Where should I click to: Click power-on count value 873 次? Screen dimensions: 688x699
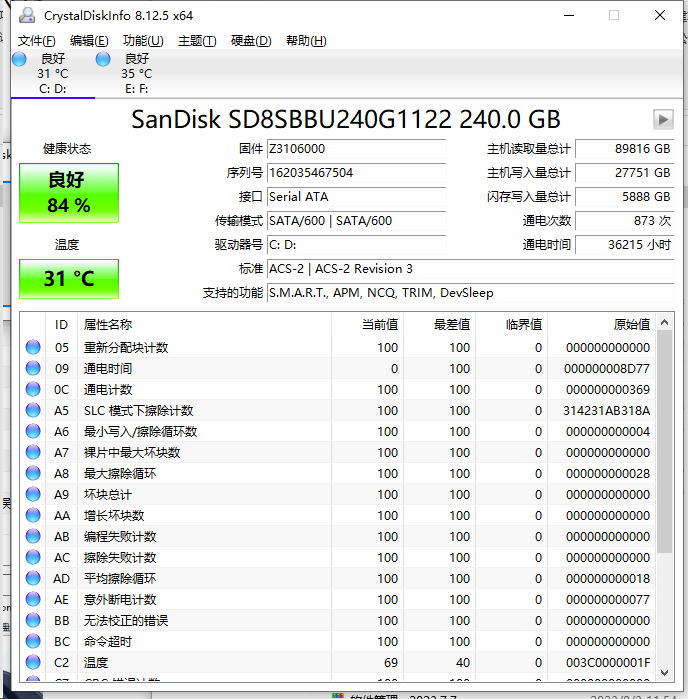(625, 221)
